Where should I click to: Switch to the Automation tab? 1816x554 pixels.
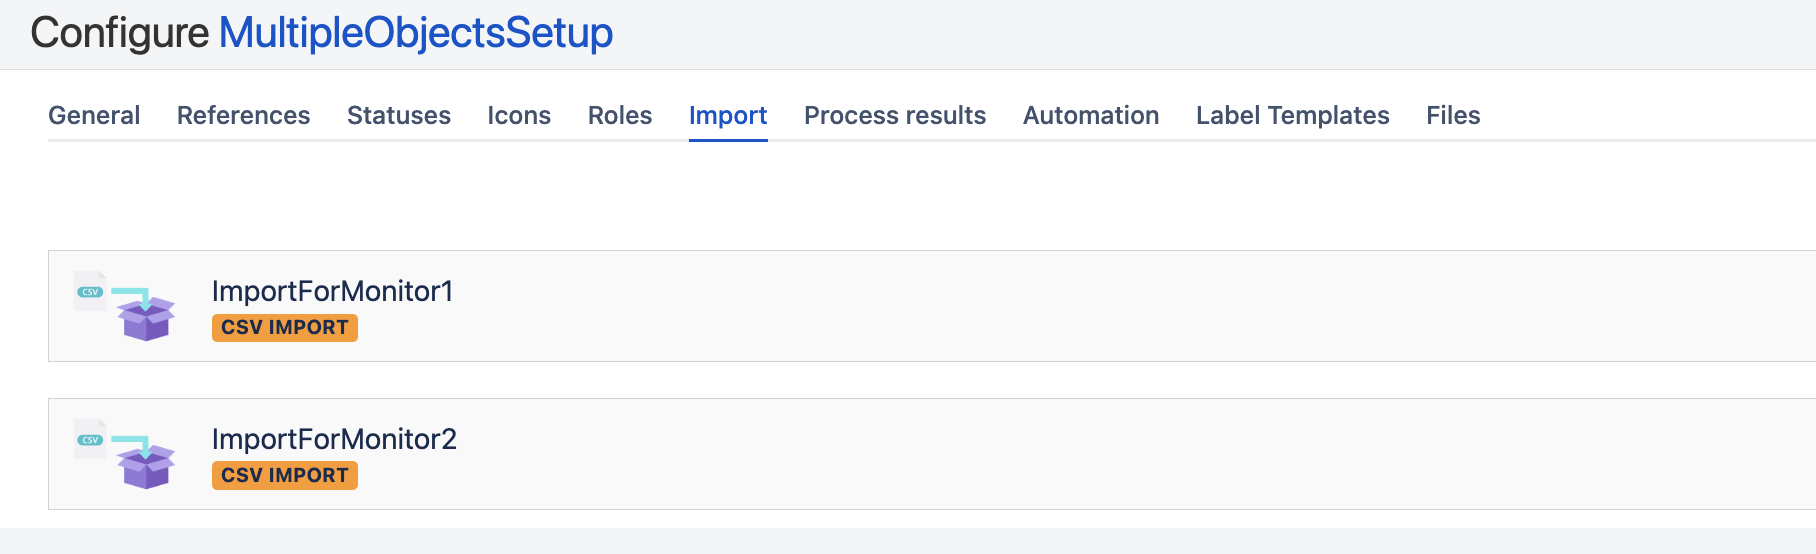1090,115
